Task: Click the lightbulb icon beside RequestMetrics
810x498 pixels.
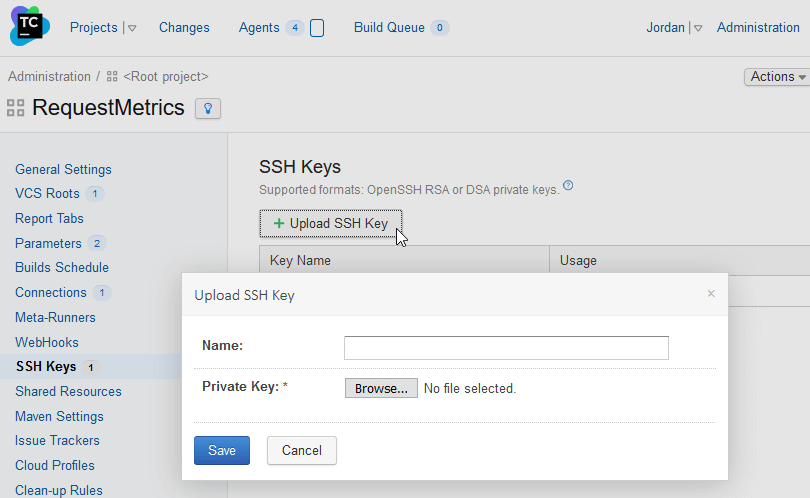Action: (208, 108)
